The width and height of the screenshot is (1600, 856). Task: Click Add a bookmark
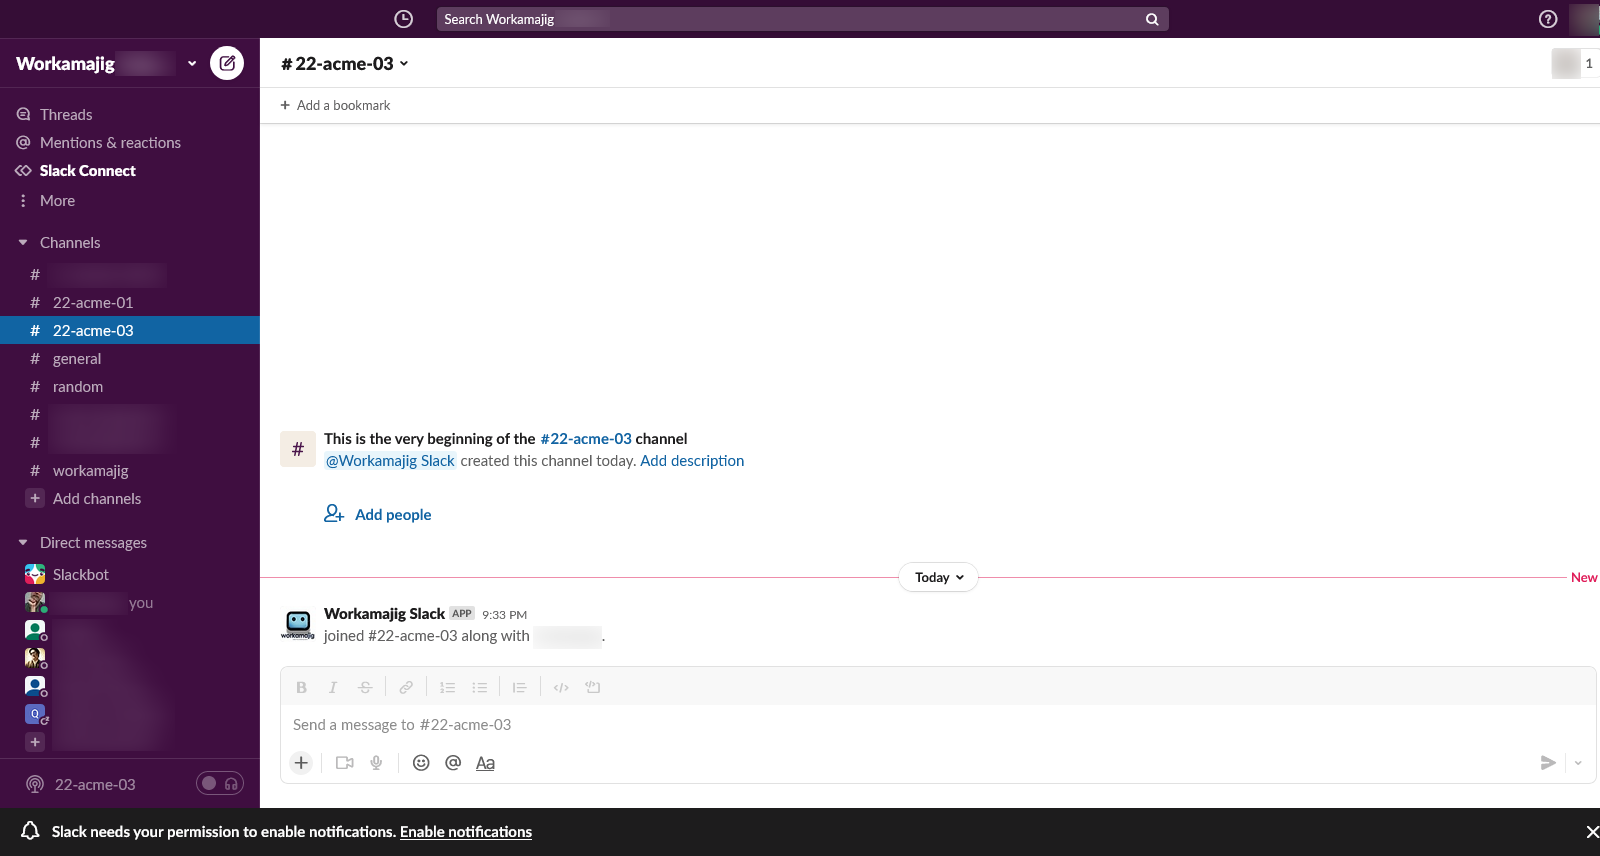[335, 105]
